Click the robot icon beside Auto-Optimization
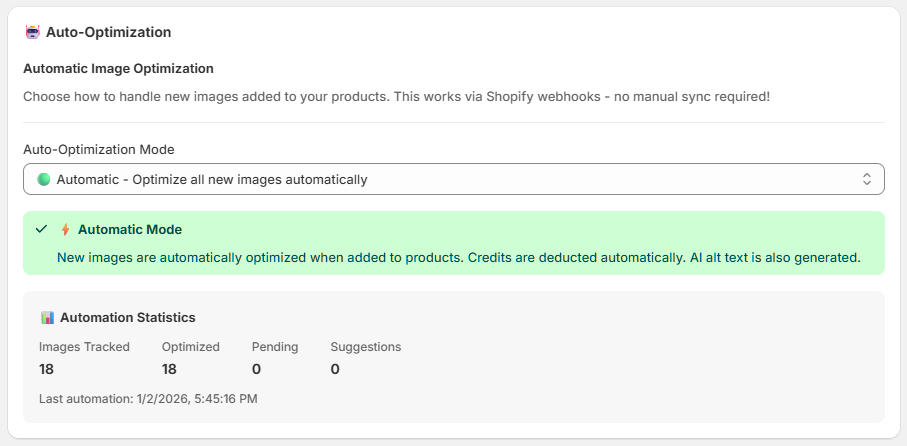 [32, 32]
